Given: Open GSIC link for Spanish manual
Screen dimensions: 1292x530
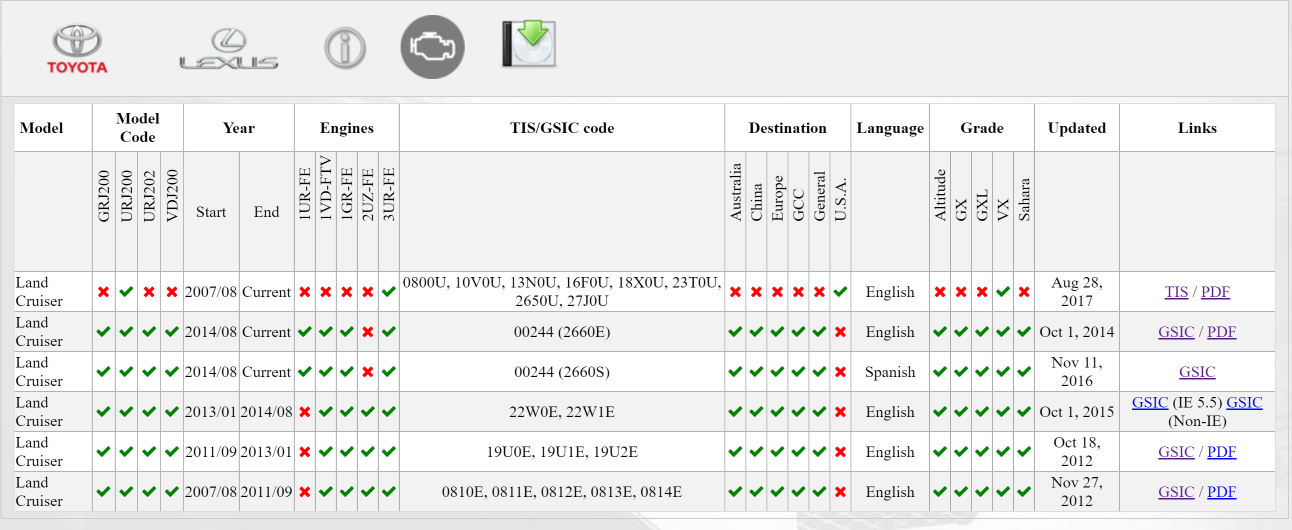Looking at the screenshot, I should coord(1197,372).
